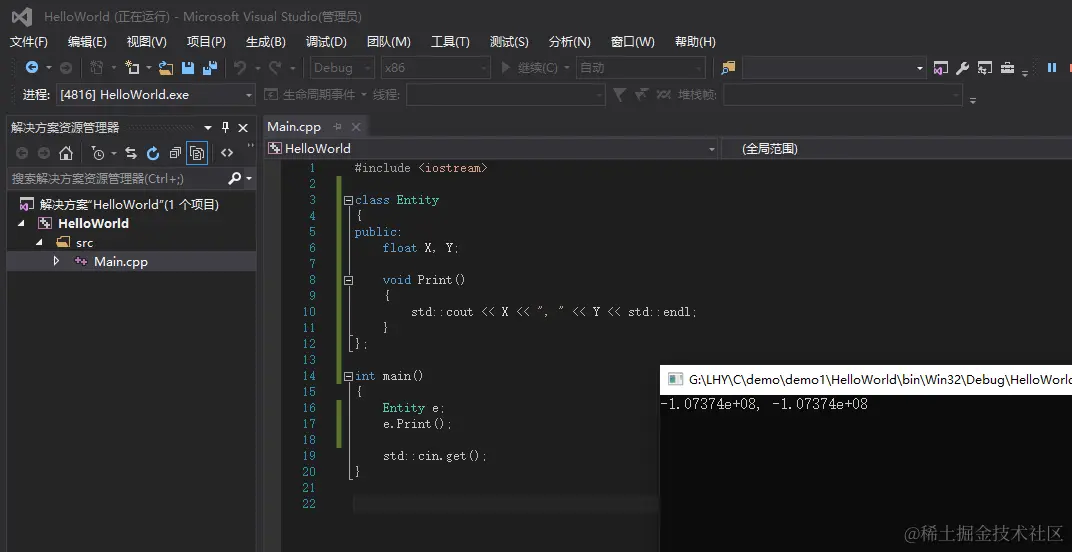This screenshot has height=552, width=1072.
Task: Open the 帮助(H) menu
Action: 695,42
